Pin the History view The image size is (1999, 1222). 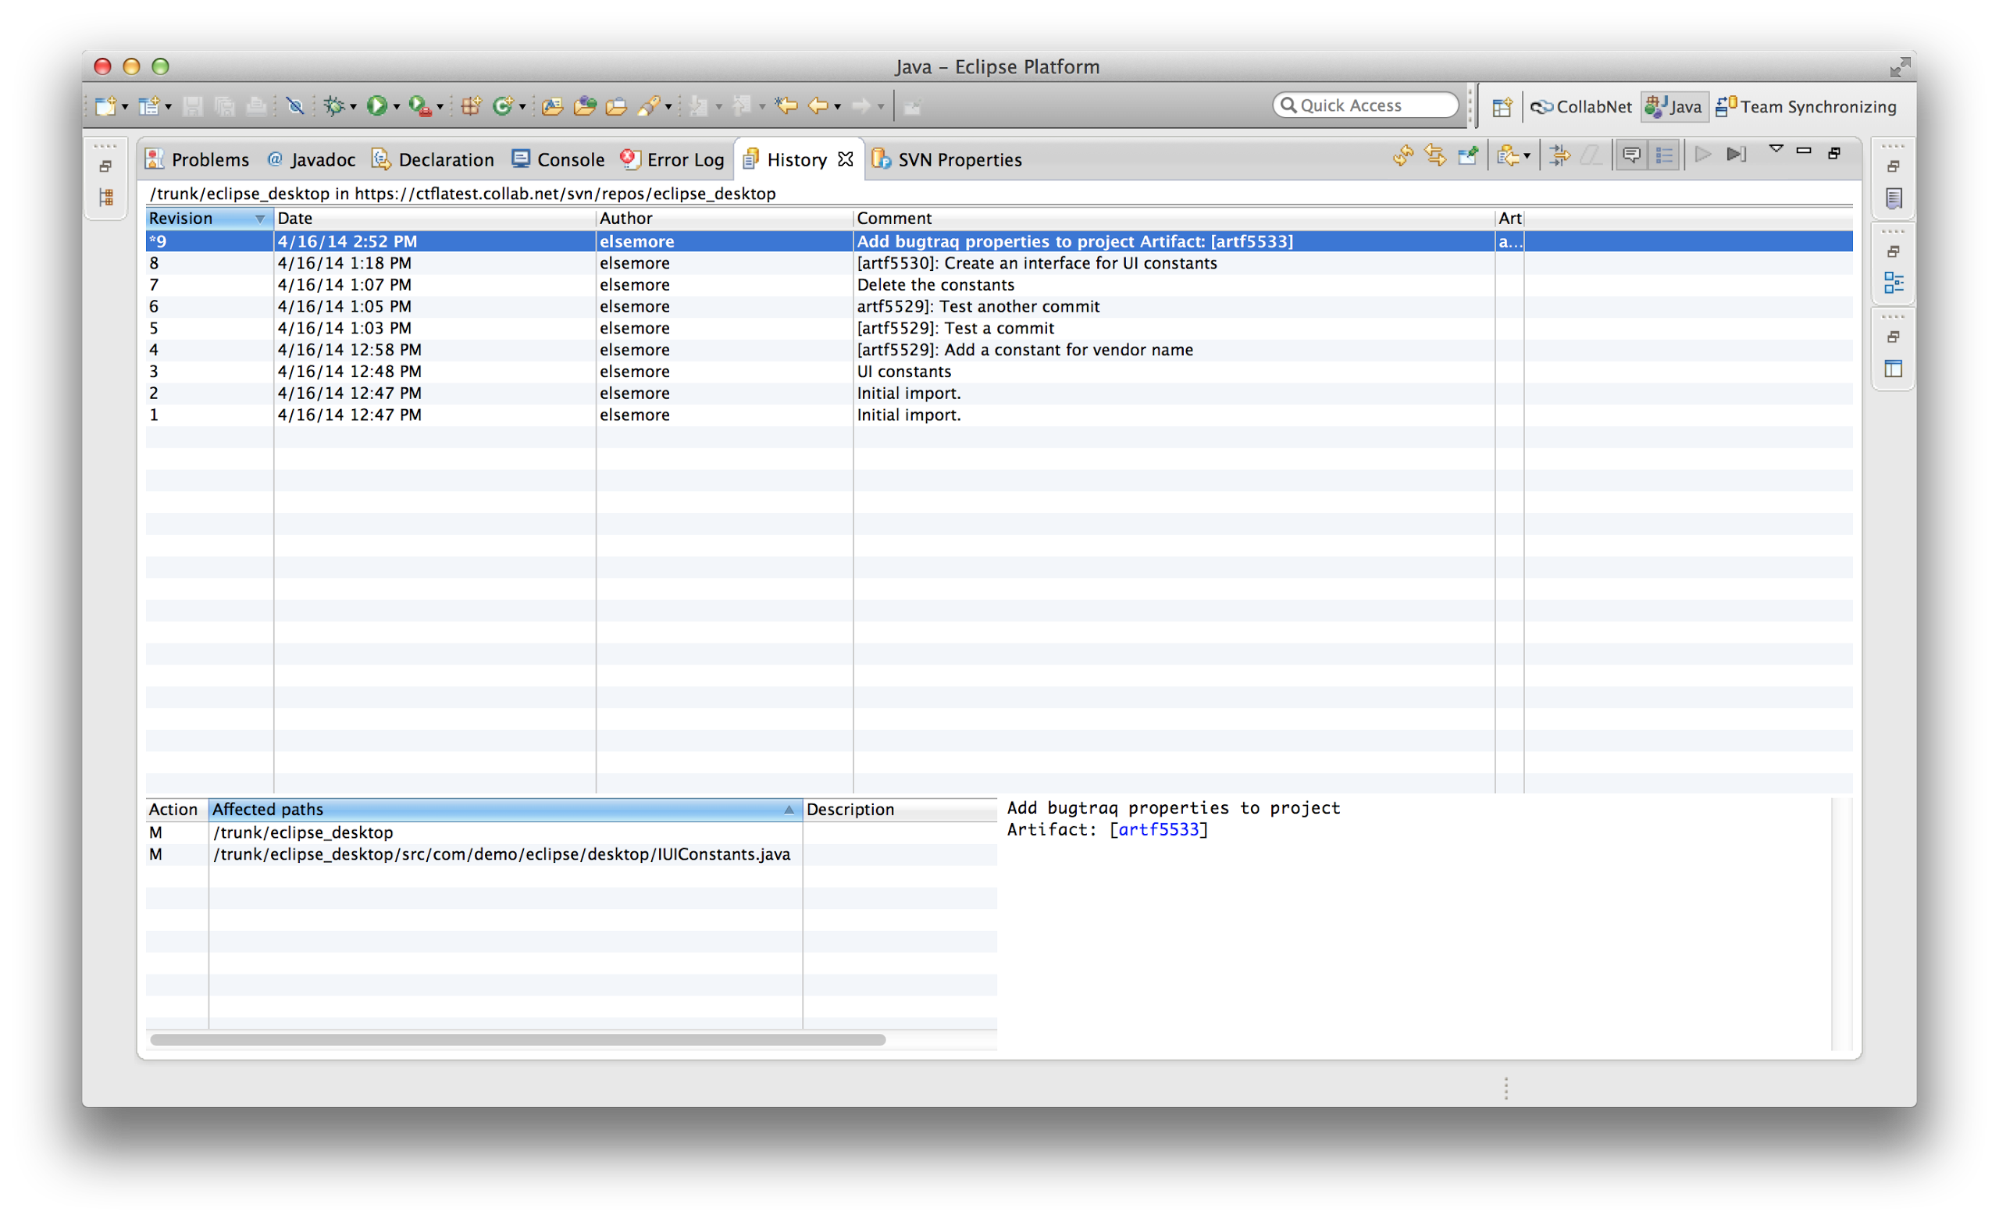click(1468, 155)
